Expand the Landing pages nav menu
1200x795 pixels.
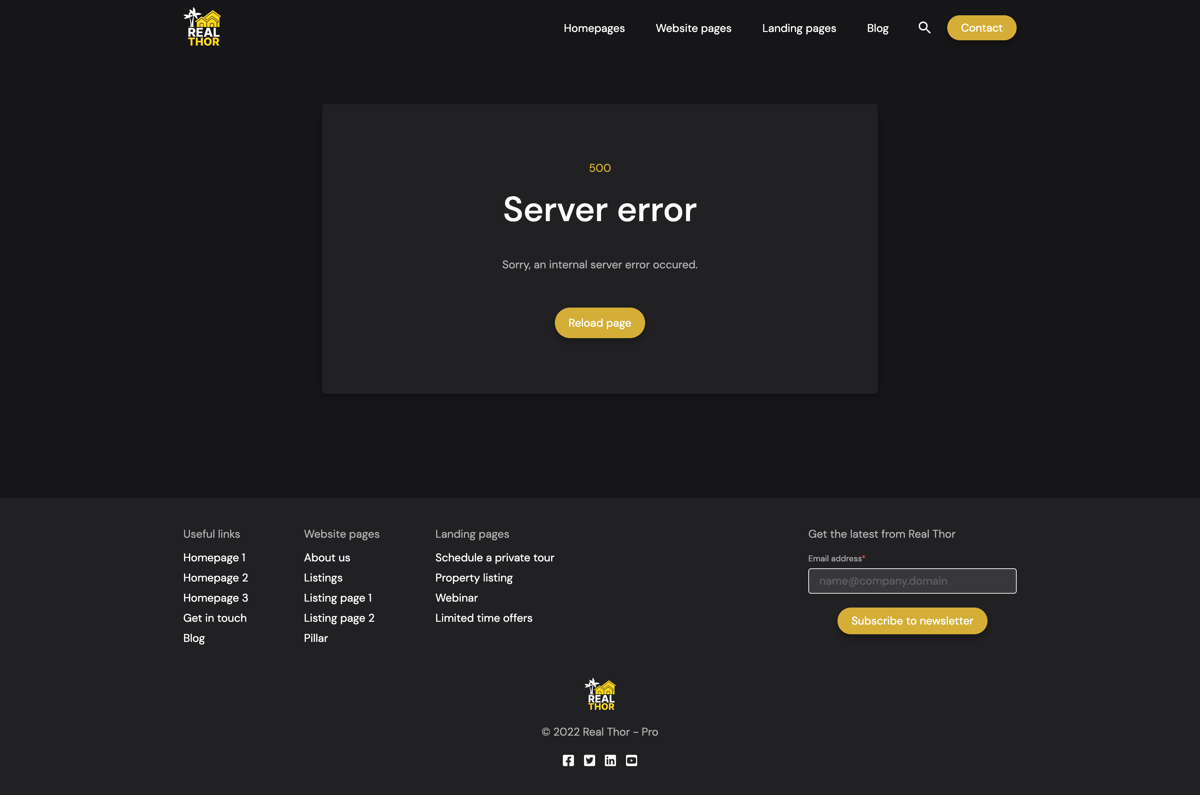coord(798,28)
